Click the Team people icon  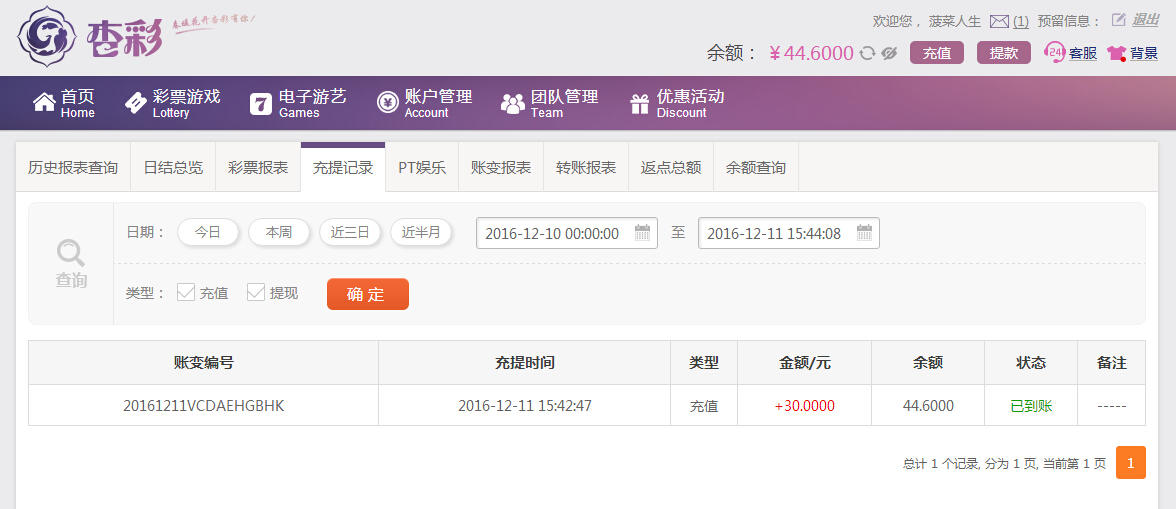point(513,103)
